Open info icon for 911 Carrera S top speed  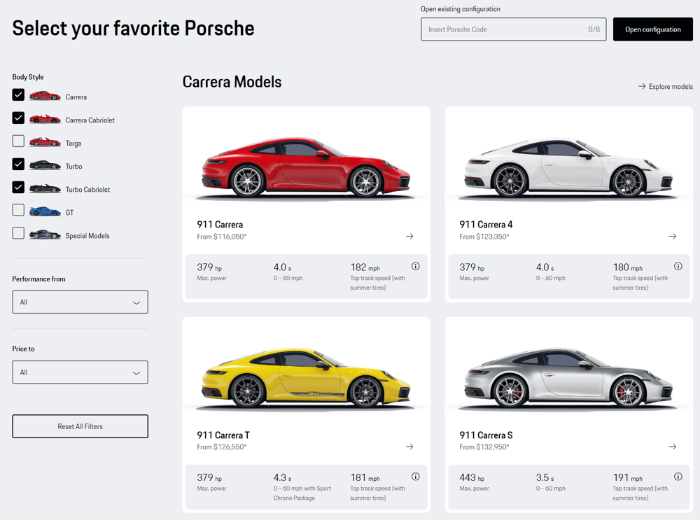(x=678, y=476)
